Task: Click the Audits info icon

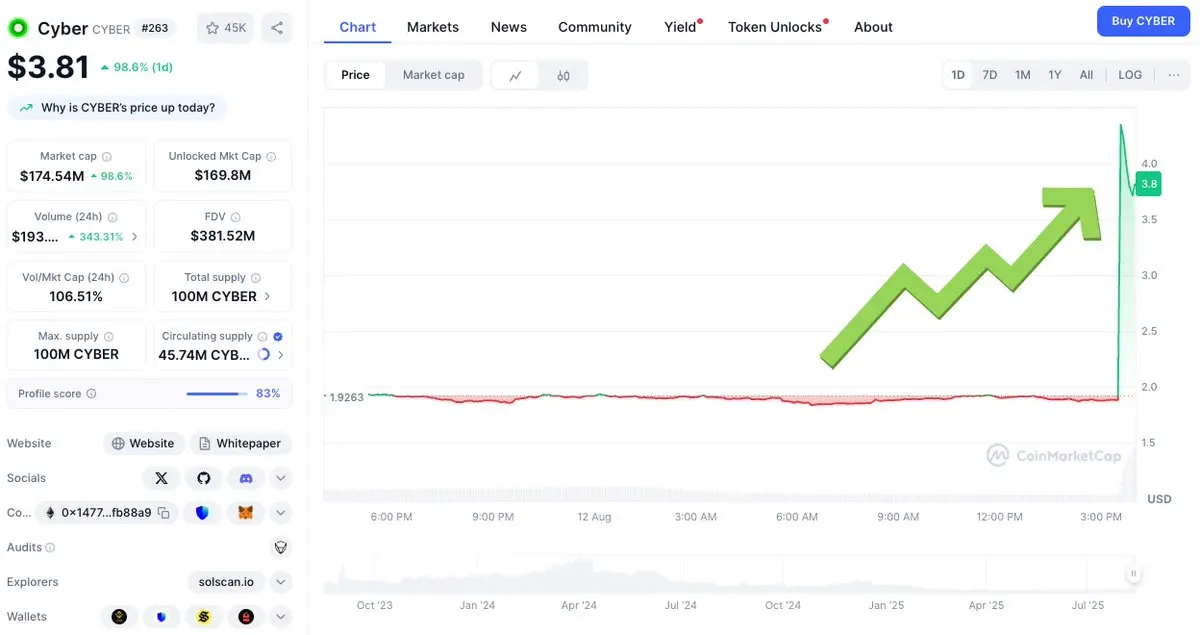Action: [x=50, y=548]
